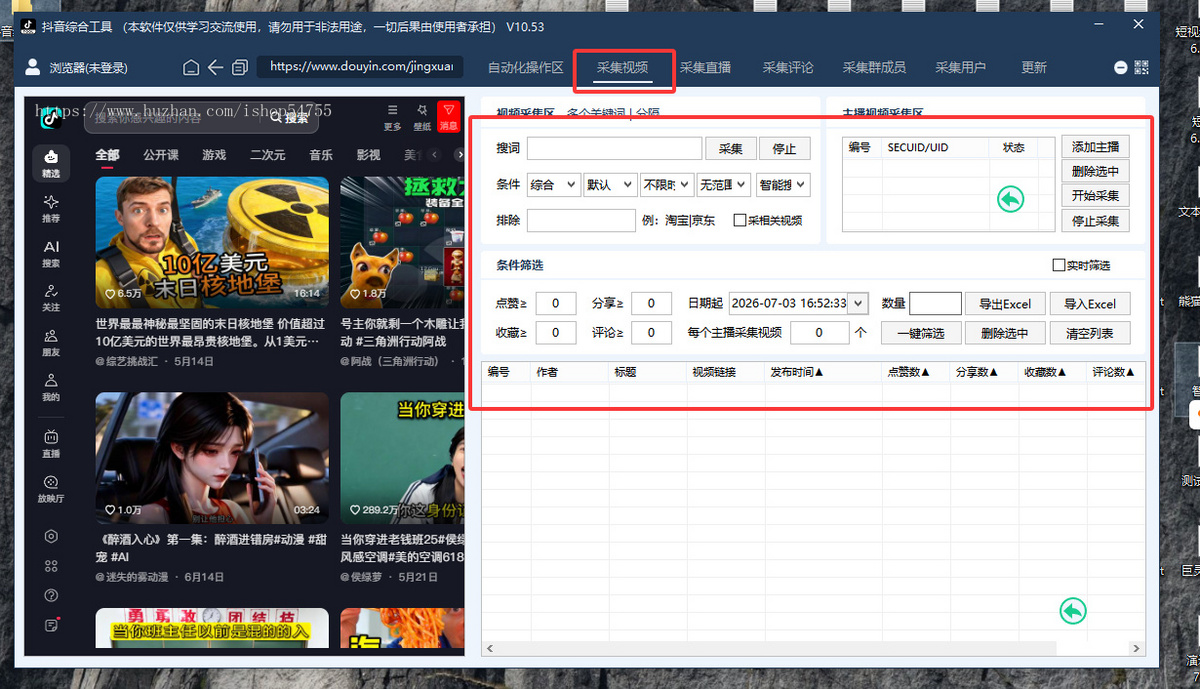Select the 公开课 category in Douyin

click(161, 155)
